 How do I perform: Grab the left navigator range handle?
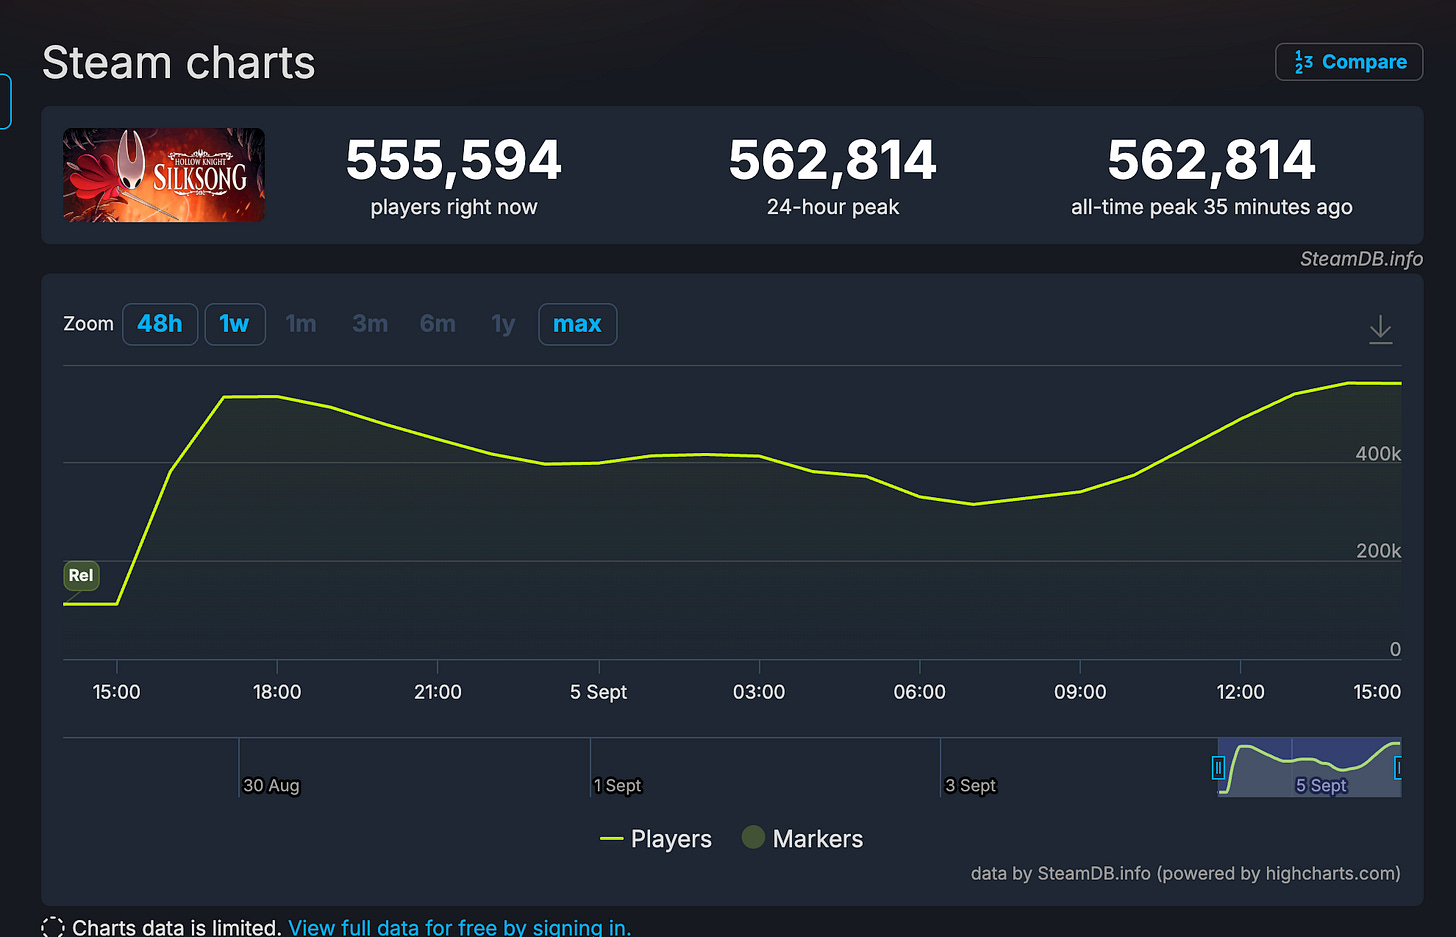coord(1218,768)
